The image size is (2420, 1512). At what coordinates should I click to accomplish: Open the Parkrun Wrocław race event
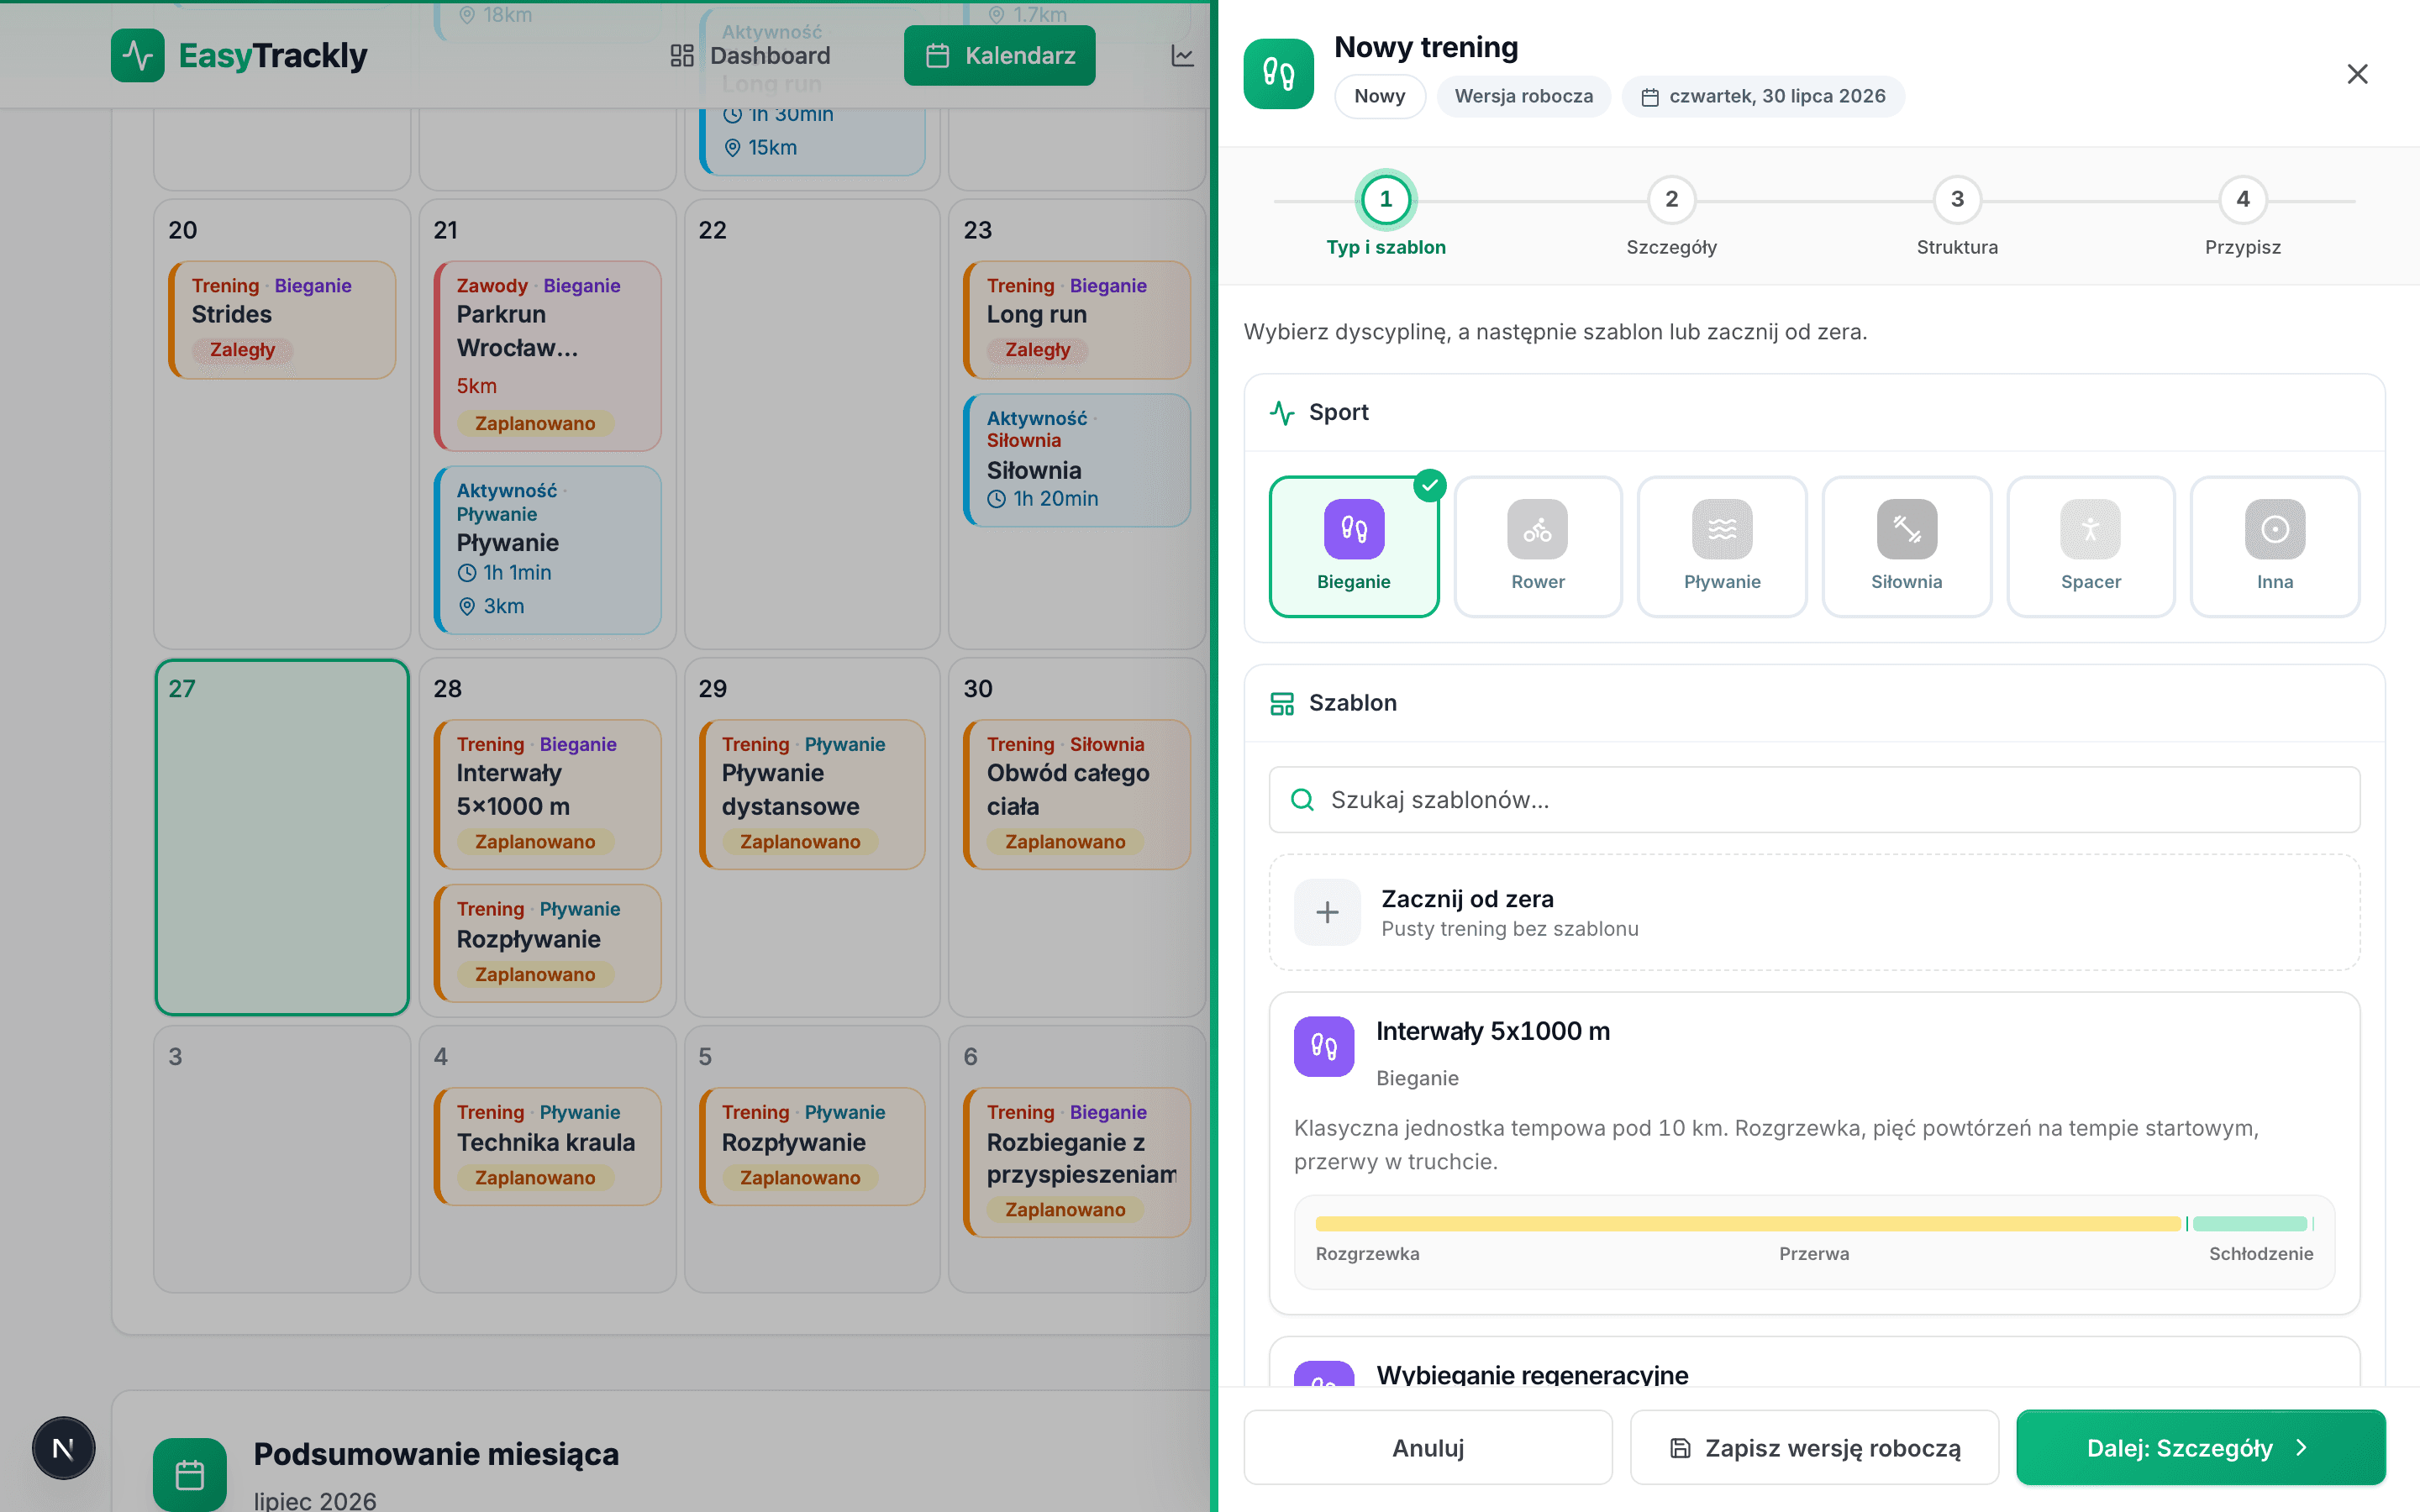[x=547, y=356]
